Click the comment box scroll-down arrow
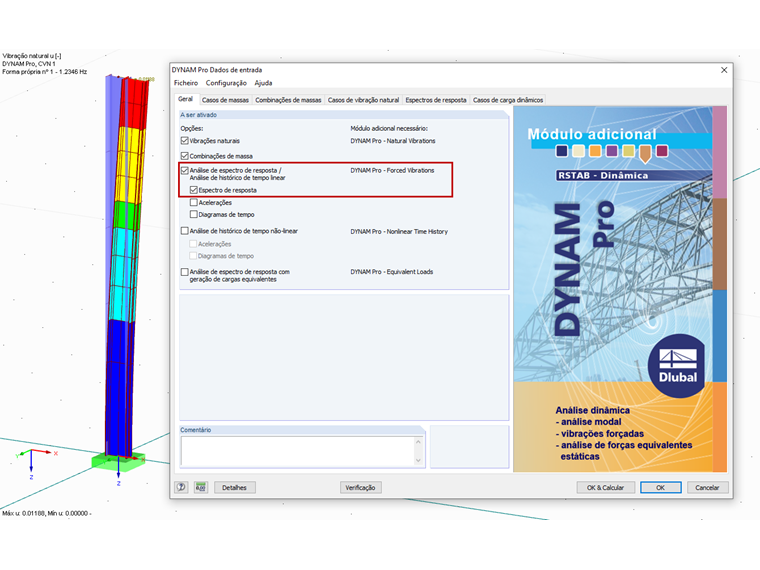Image resolution: width=760 pixels, height=570 pixels. click(x=419, y=461)
